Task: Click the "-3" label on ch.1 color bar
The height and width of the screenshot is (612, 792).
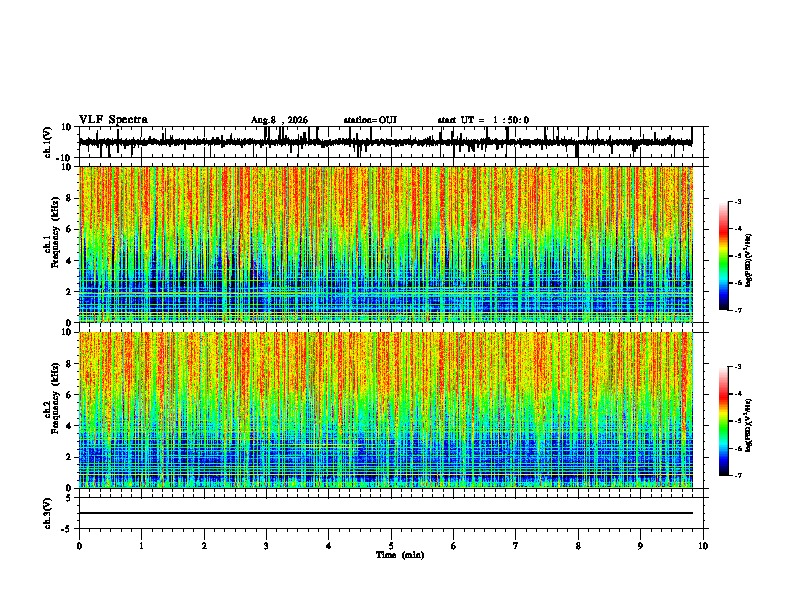Action: click(x=738, y=201)
